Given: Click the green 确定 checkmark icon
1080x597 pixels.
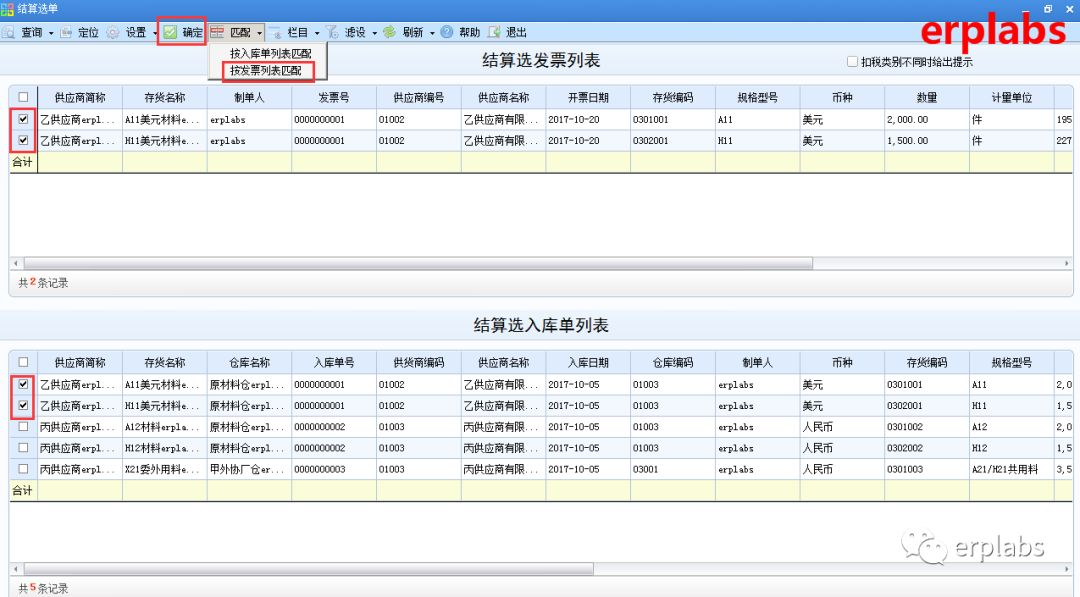Looking at the screenshot, I should pos(170,32).
